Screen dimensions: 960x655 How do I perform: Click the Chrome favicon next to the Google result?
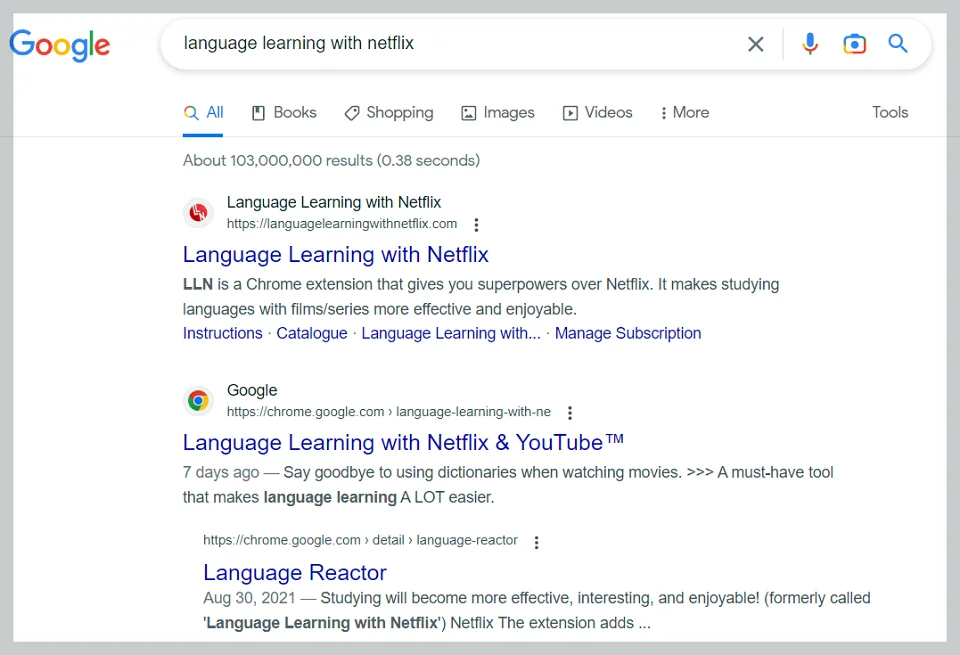(x=198, y=400)
